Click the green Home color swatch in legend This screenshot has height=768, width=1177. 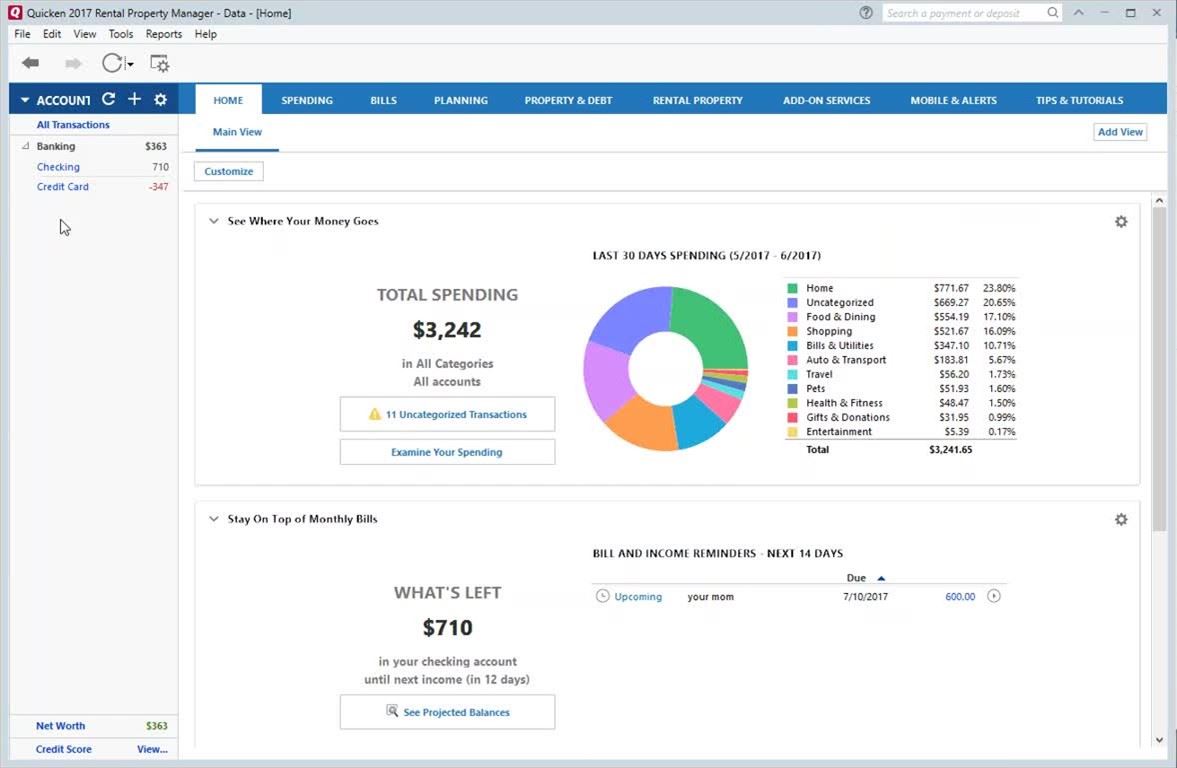pyautogui.click(x=793, y=288)
